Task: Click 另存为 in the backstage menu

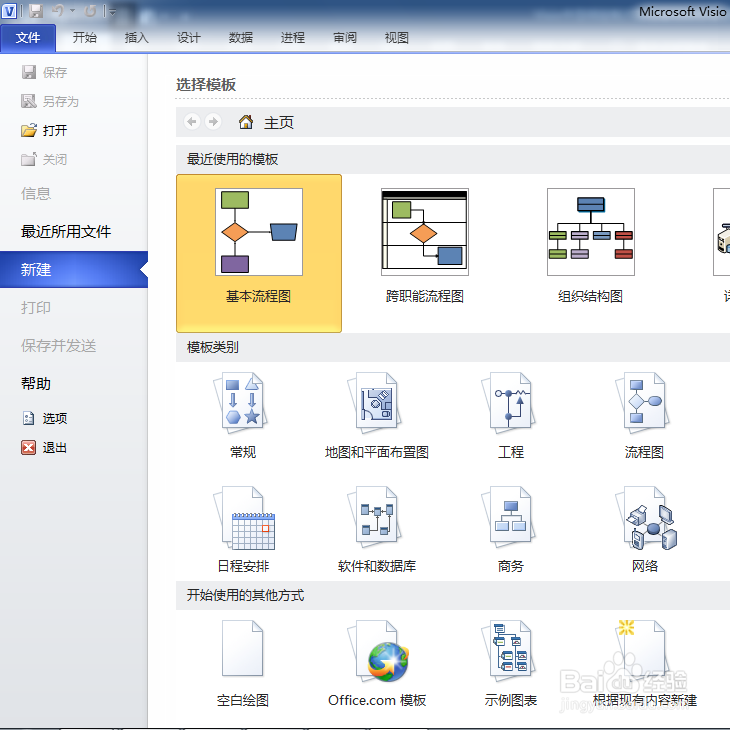Action: [50, 101]
